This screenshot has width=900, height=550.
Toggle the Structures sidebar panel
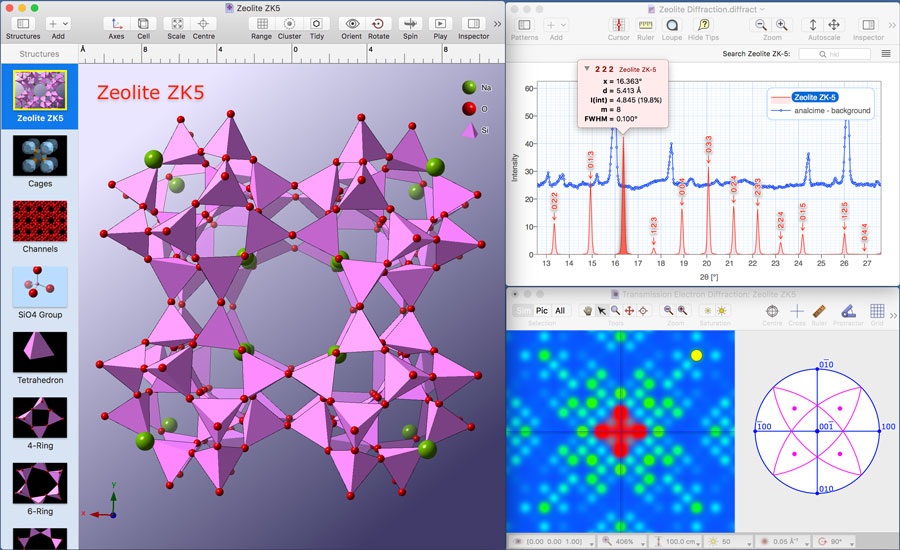(x=23, y=23)
